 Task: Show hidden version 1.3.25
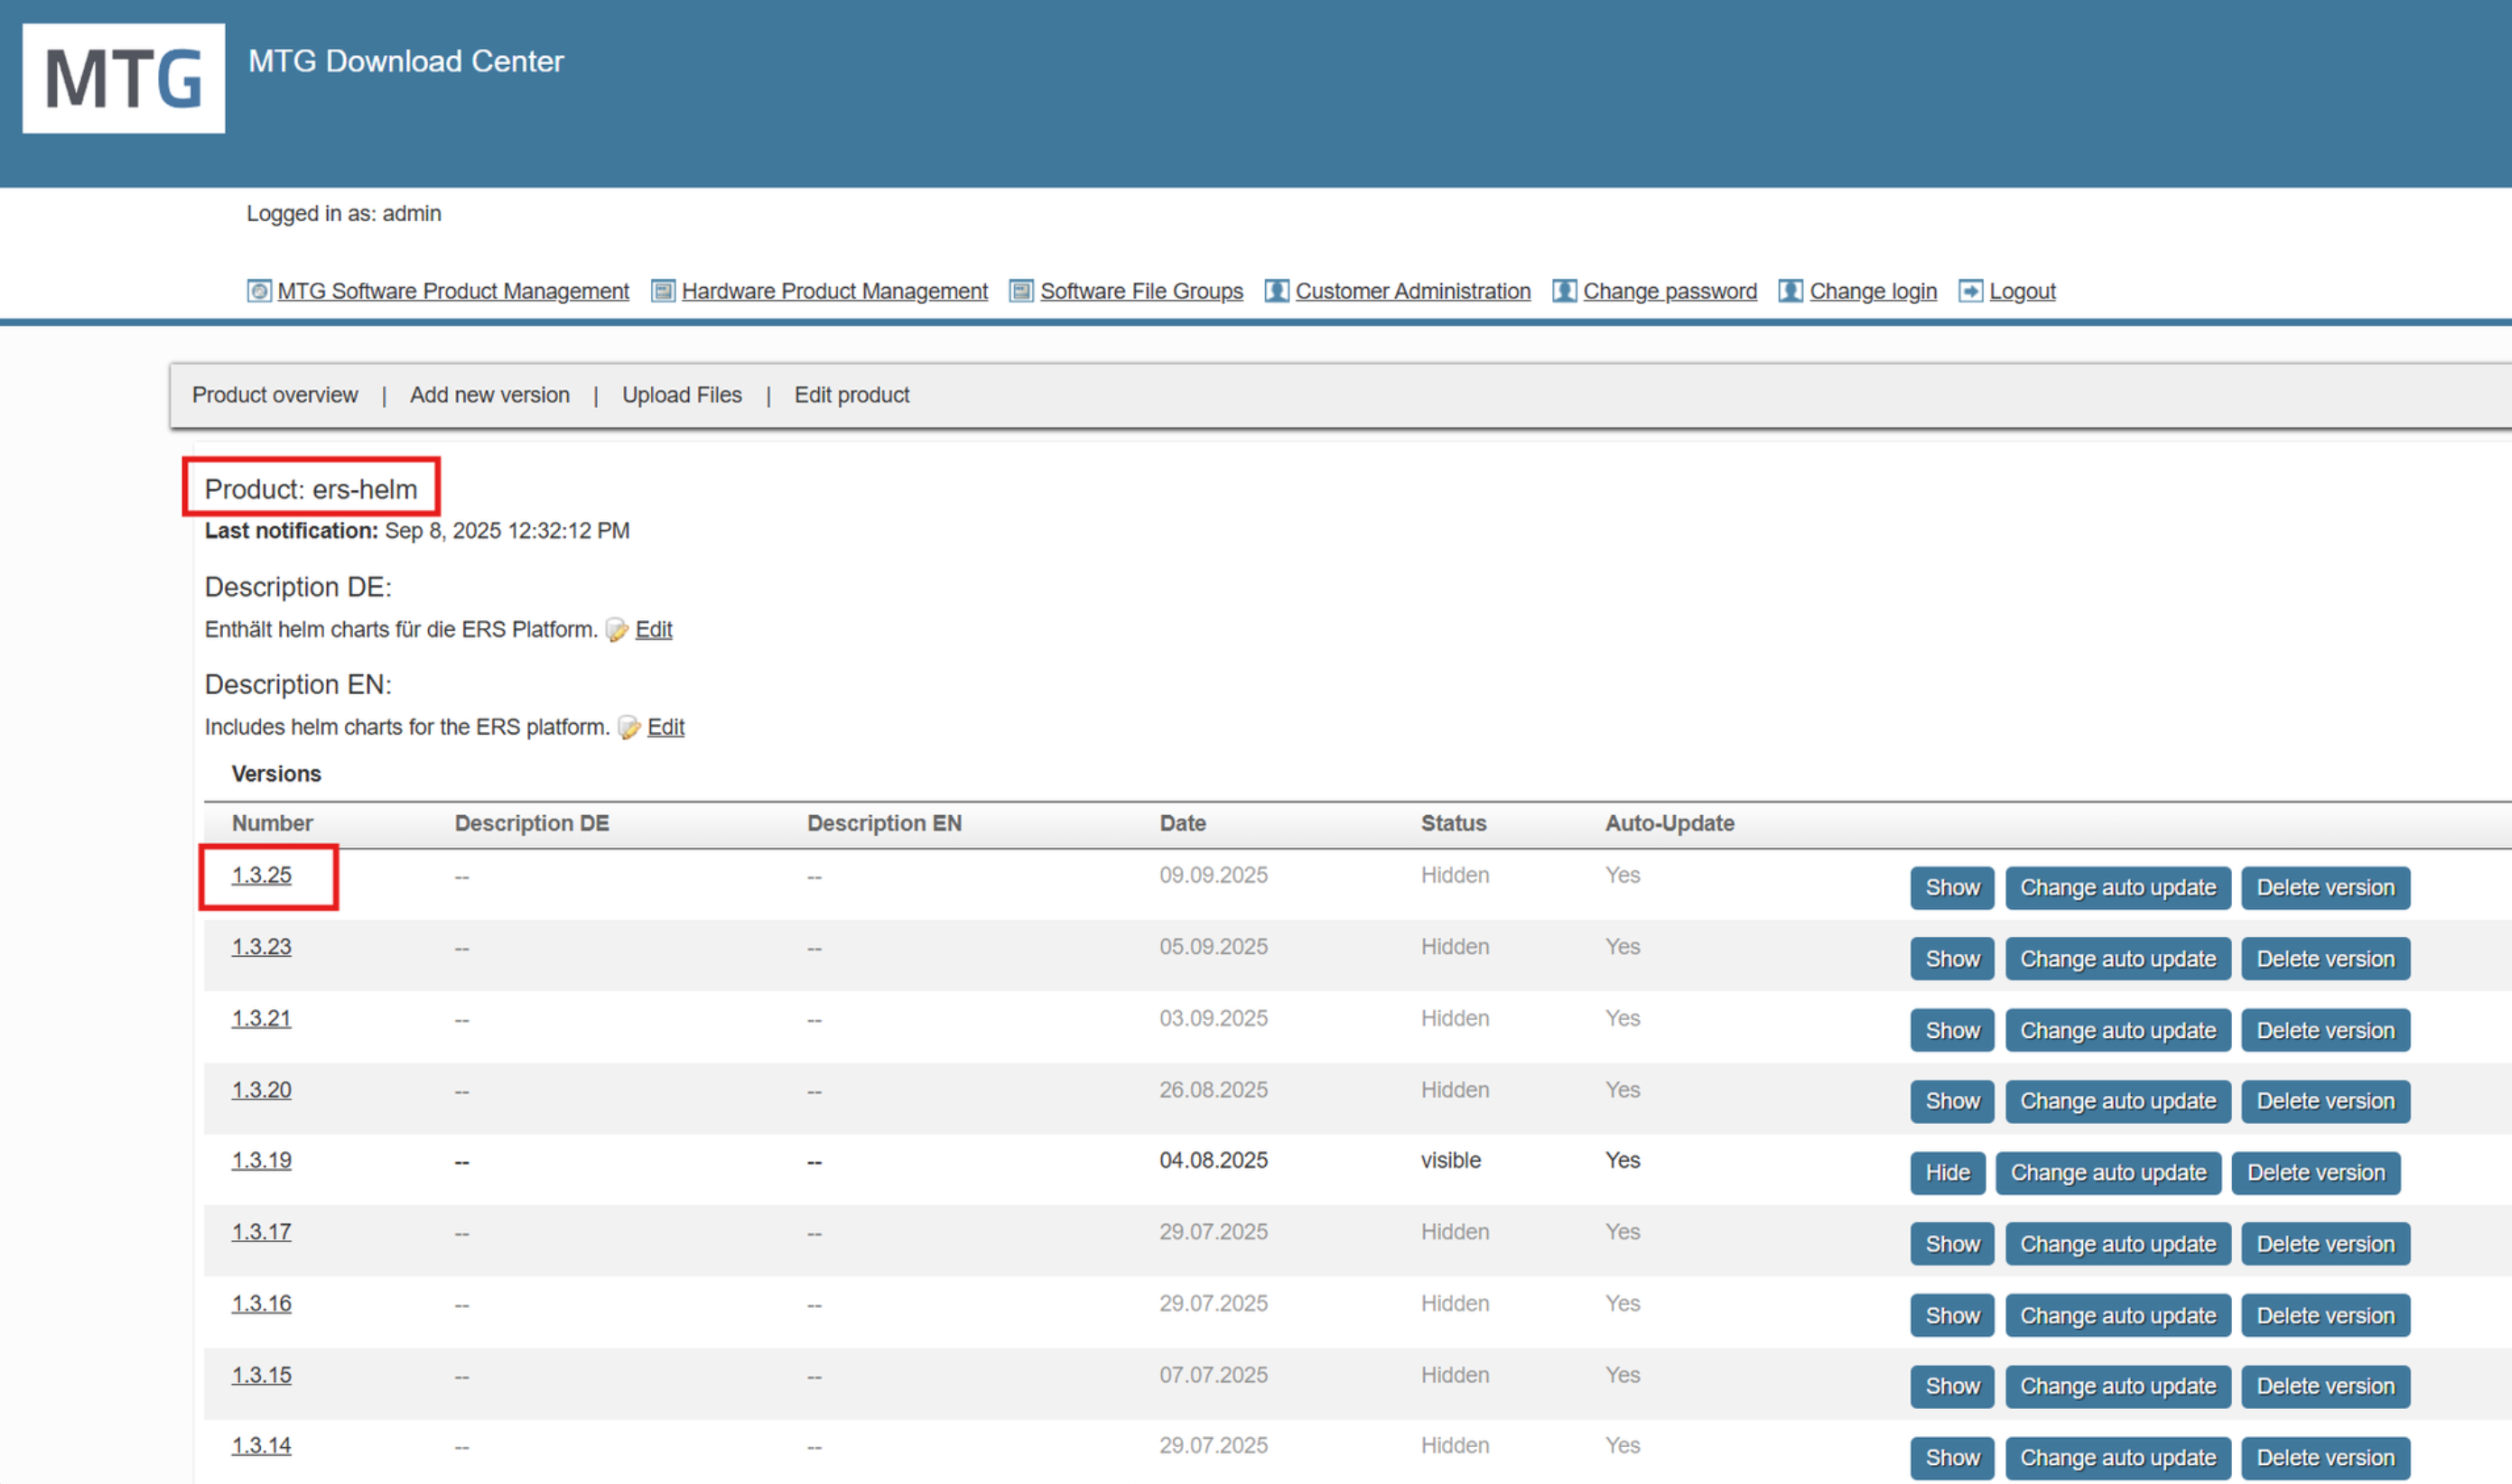click(x=1951, y=888)
